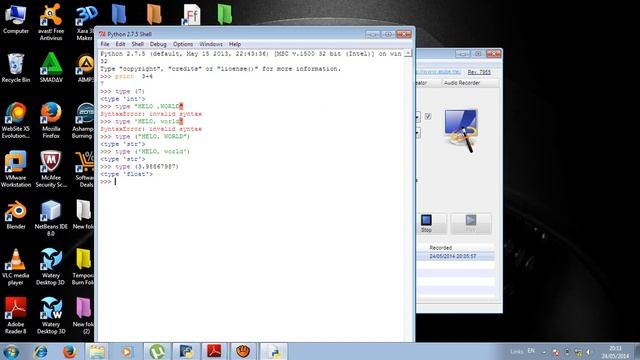Open the SMADAV desktop icon
This screenshot has height=360, width=640.
coord(51,68)
